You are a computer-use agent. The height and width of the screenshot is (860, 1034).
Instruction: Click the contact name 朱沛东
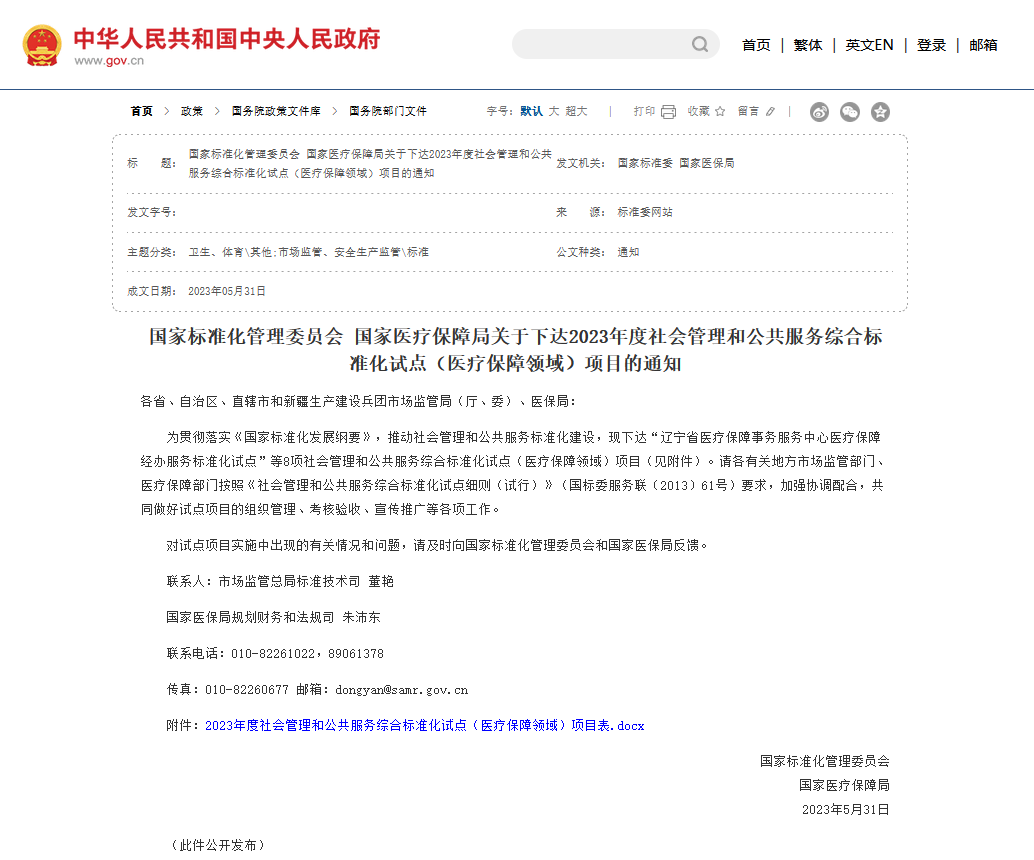tap(361, 617)
